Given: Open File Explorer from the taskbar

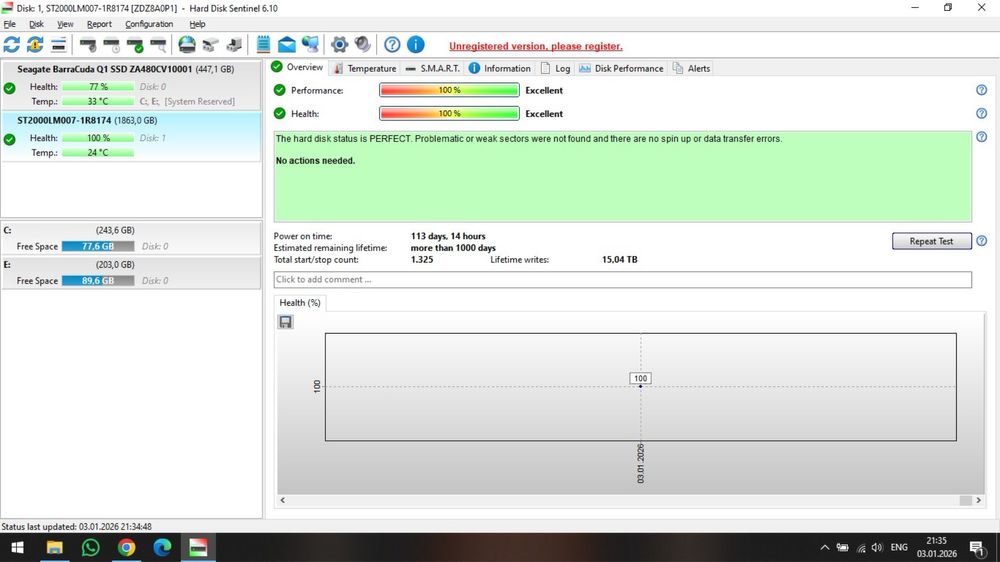Looking at the screenshot, I should coord(54,547).
